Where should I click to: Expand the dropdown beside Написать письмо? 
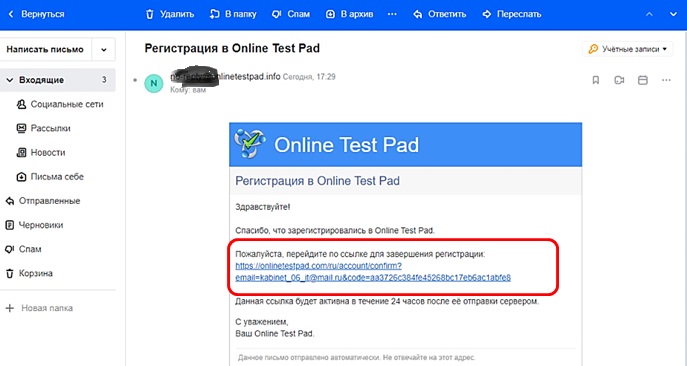[x=104, y=50]
